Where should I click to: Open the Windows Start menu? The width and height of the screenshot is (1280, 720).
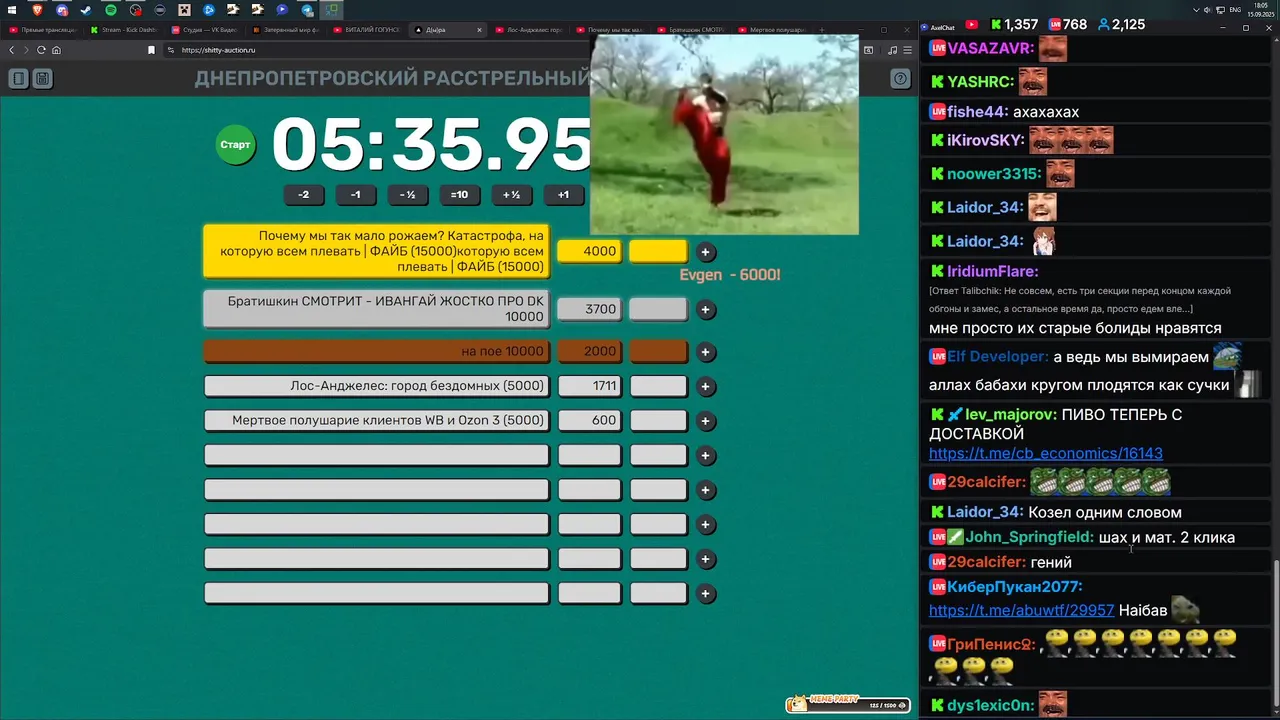(x=12, y=10)
